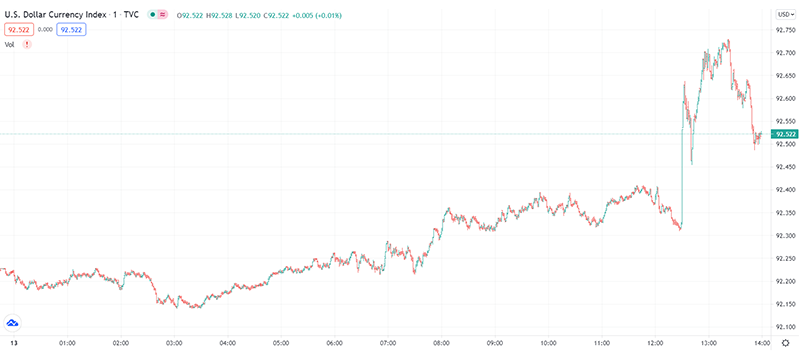800x360 pixels.
Task: Click the pink delayed data icon
Action: point(163,15)
